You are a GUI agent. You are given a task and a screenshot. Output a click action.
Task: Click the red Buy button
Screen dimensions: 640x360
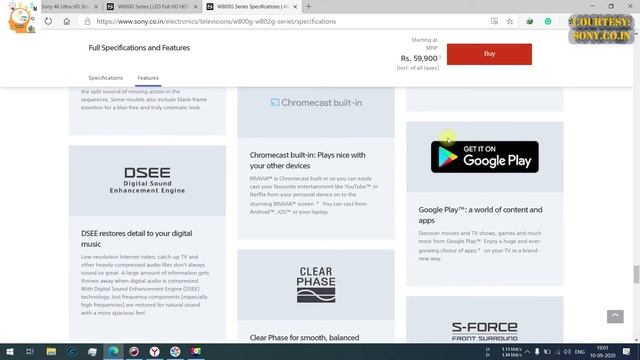point(489,54)
